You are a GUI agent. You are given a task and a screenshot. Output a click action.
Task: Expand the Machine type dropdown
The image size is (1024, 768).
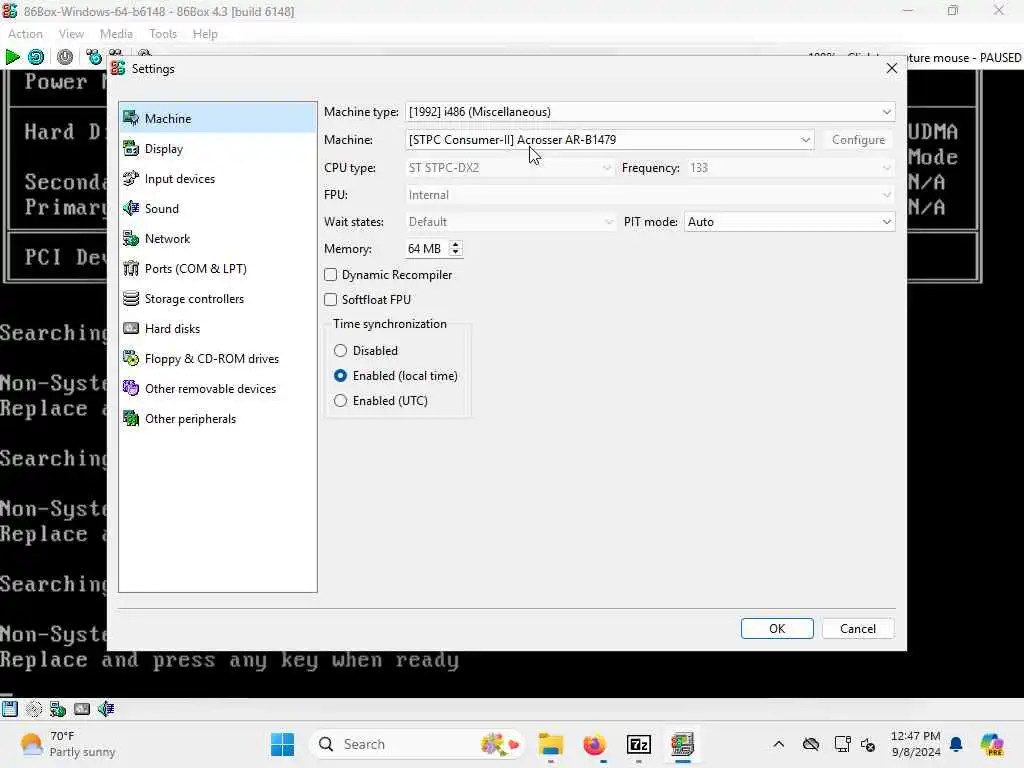(x=650, y=112)
